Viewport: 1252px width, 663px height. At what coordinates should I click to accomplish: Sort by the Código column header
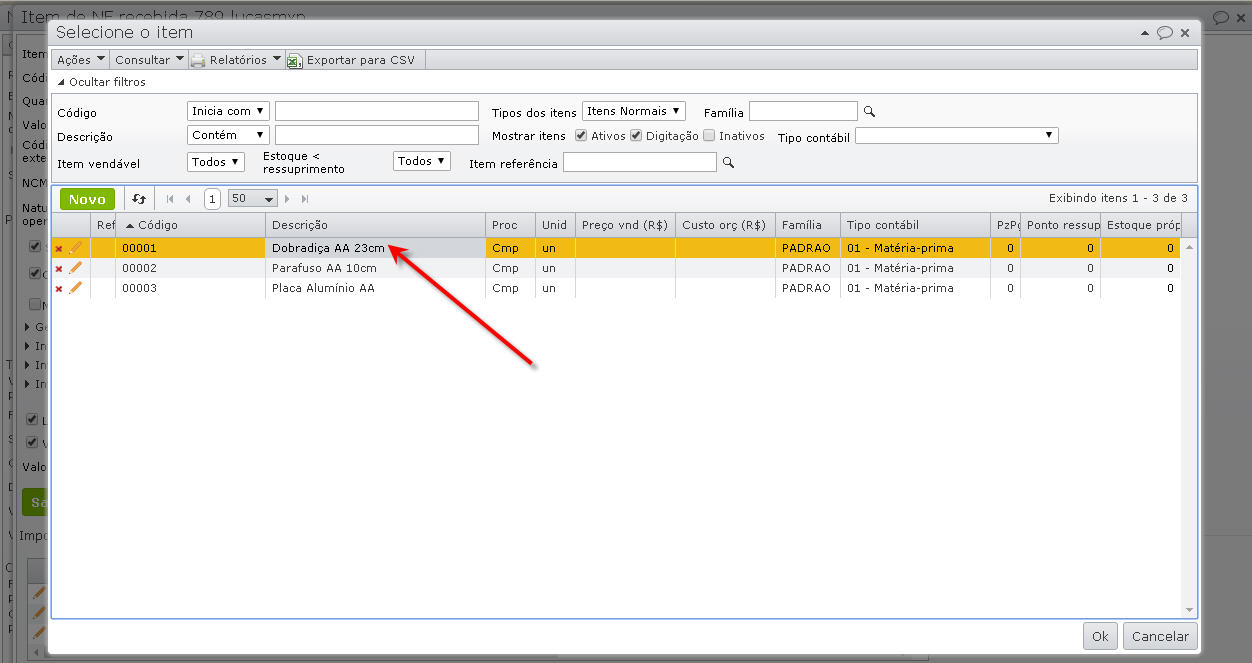pos(190,225)
